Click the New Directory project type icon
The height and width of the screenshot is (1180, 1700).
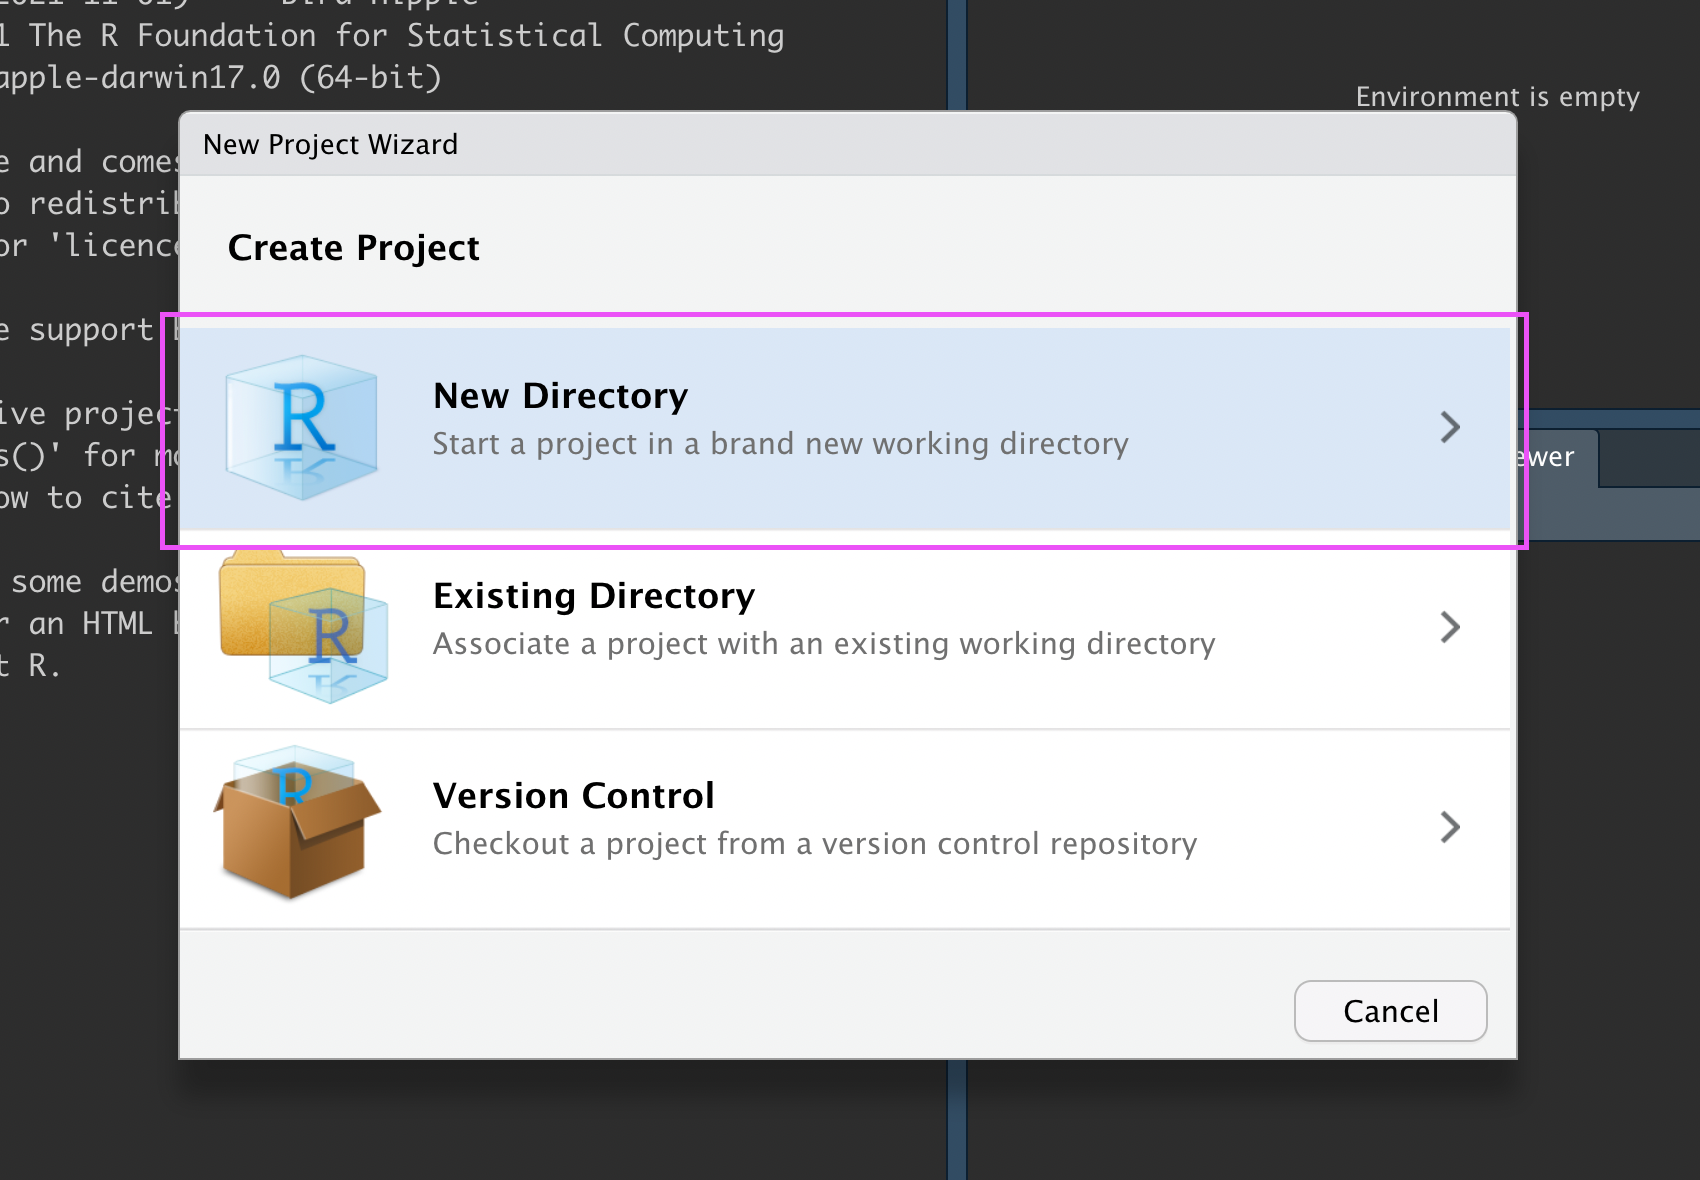click(300, 426)
